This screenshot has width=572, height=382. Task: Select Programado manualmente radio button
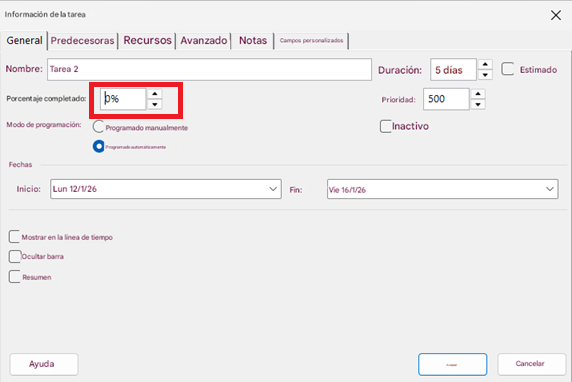[x=98, y=127]
